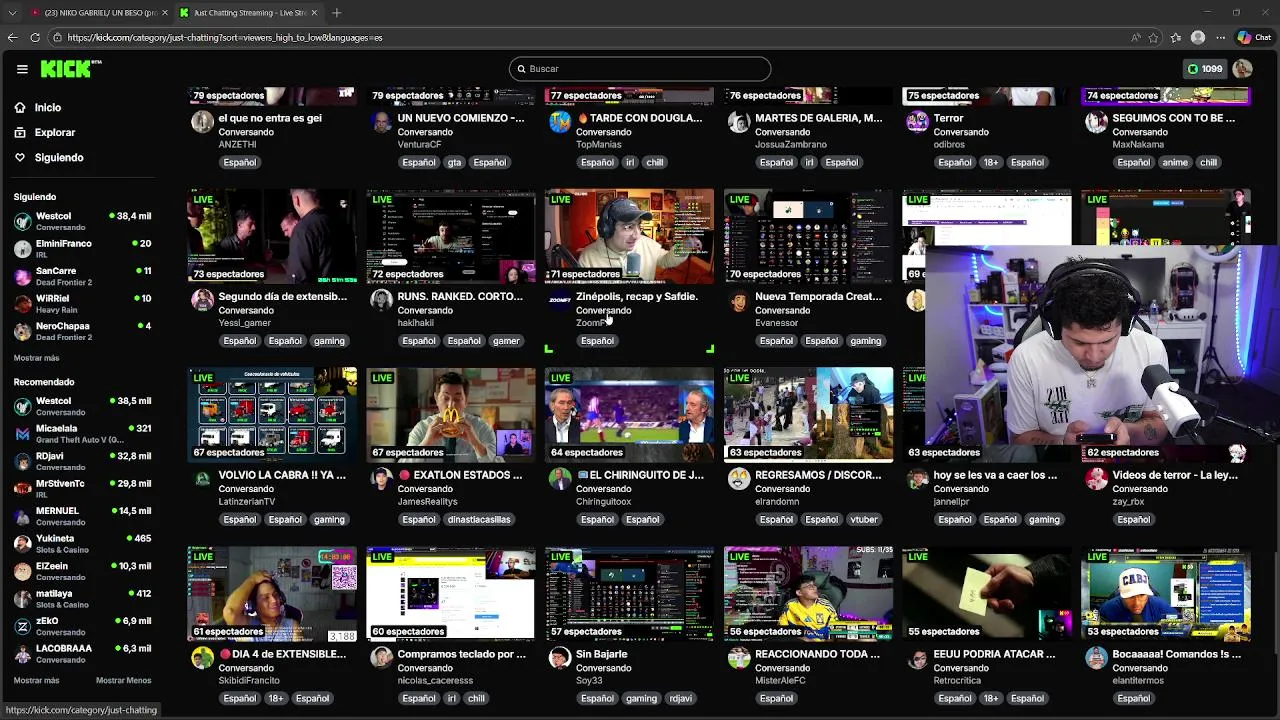Click the gamer tag under hakihakii
Screen dimensions: 1280x720
506,341
